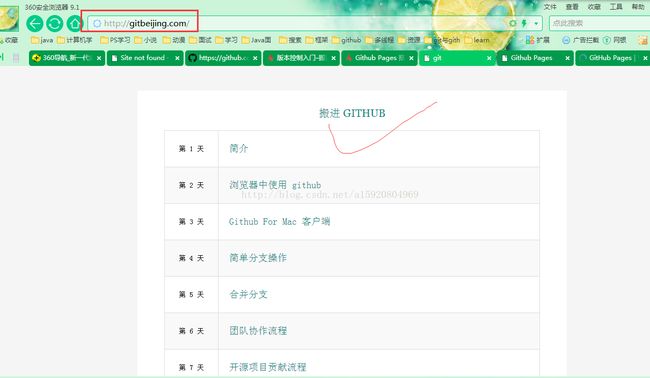Close the https://github.c tab
The image size is (650, 378).
(x=255, y=58)
